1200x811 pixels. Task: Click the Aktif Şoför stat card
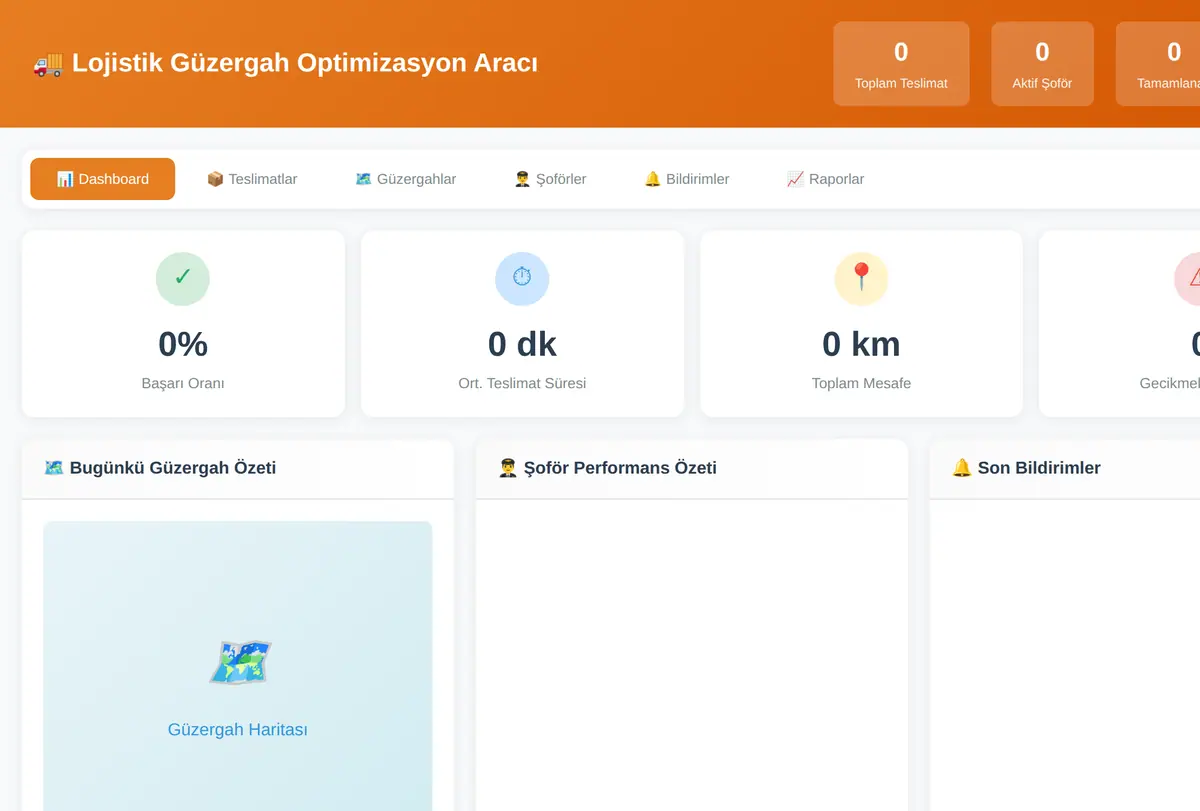tap(1042, 63)
